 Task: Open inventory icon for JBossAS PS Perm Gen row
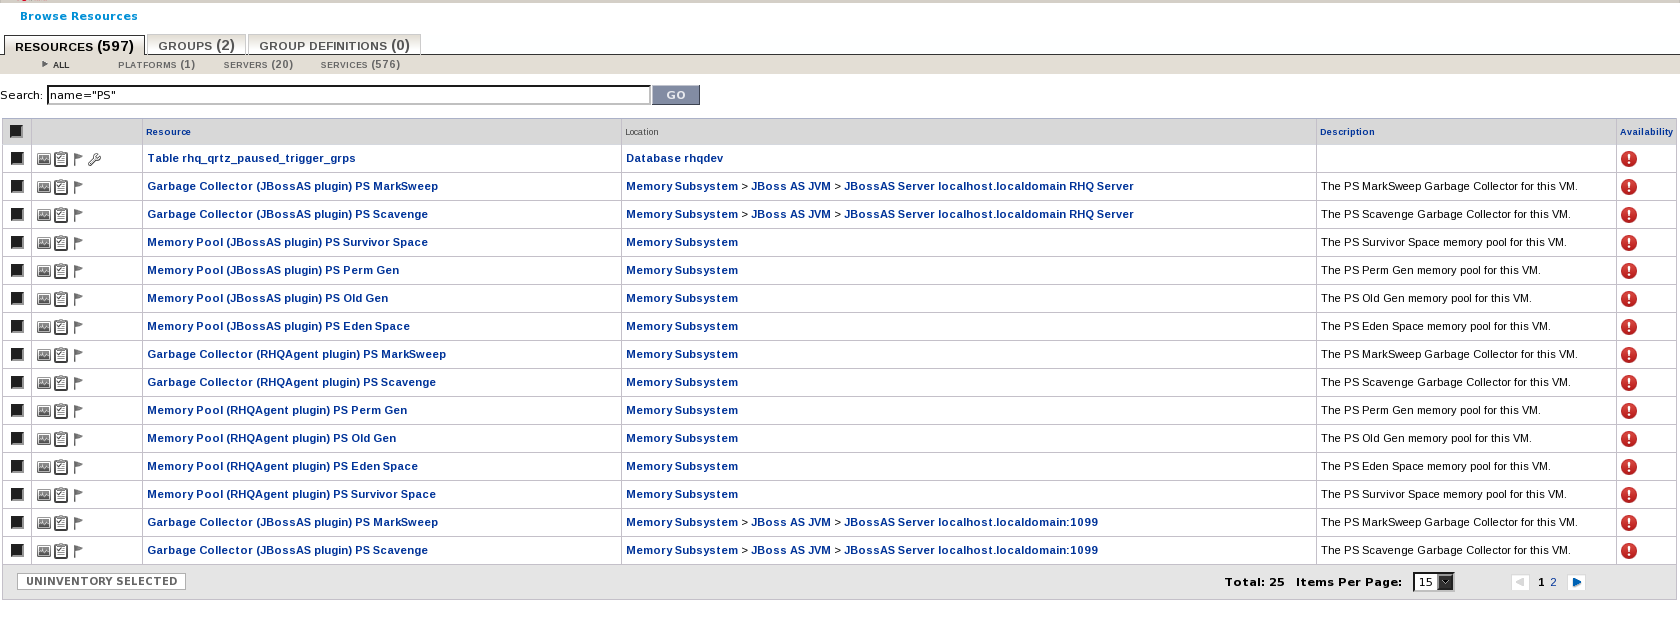pos(61,271)
